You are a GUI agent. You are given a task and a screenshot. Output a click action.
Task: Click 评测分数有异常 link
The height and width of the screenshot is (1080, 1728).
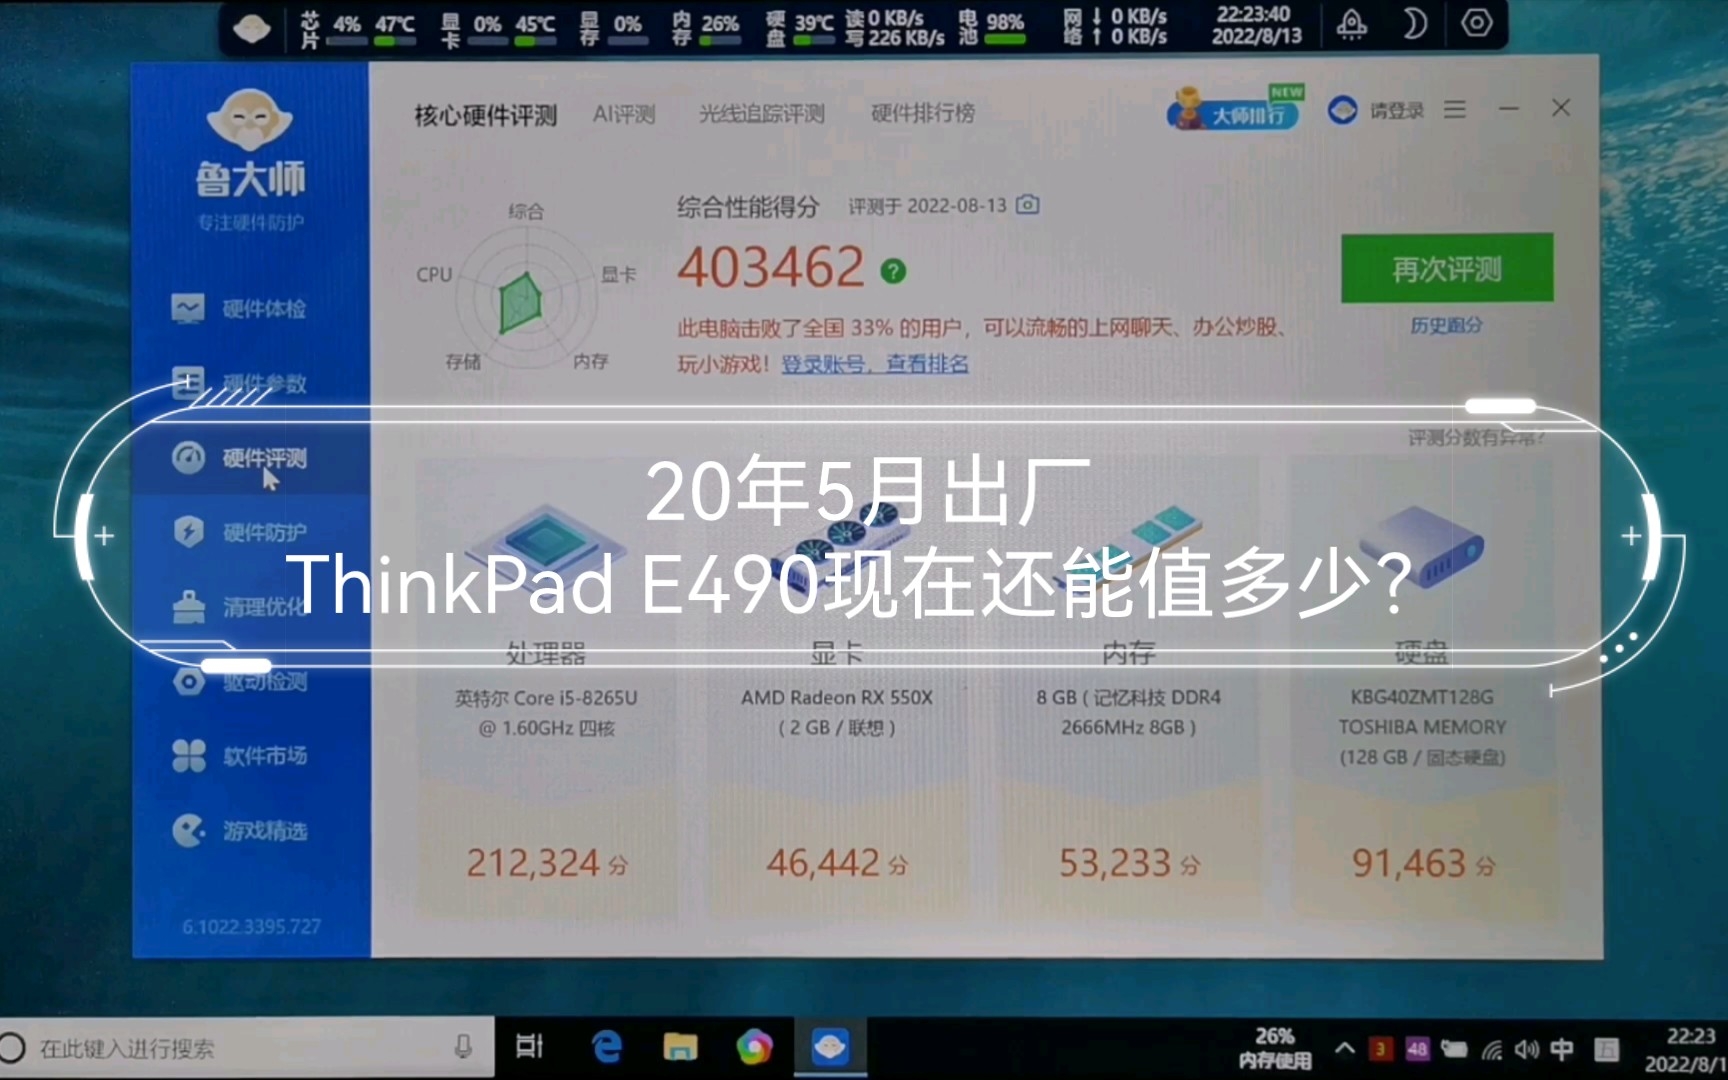(1476, 437)
